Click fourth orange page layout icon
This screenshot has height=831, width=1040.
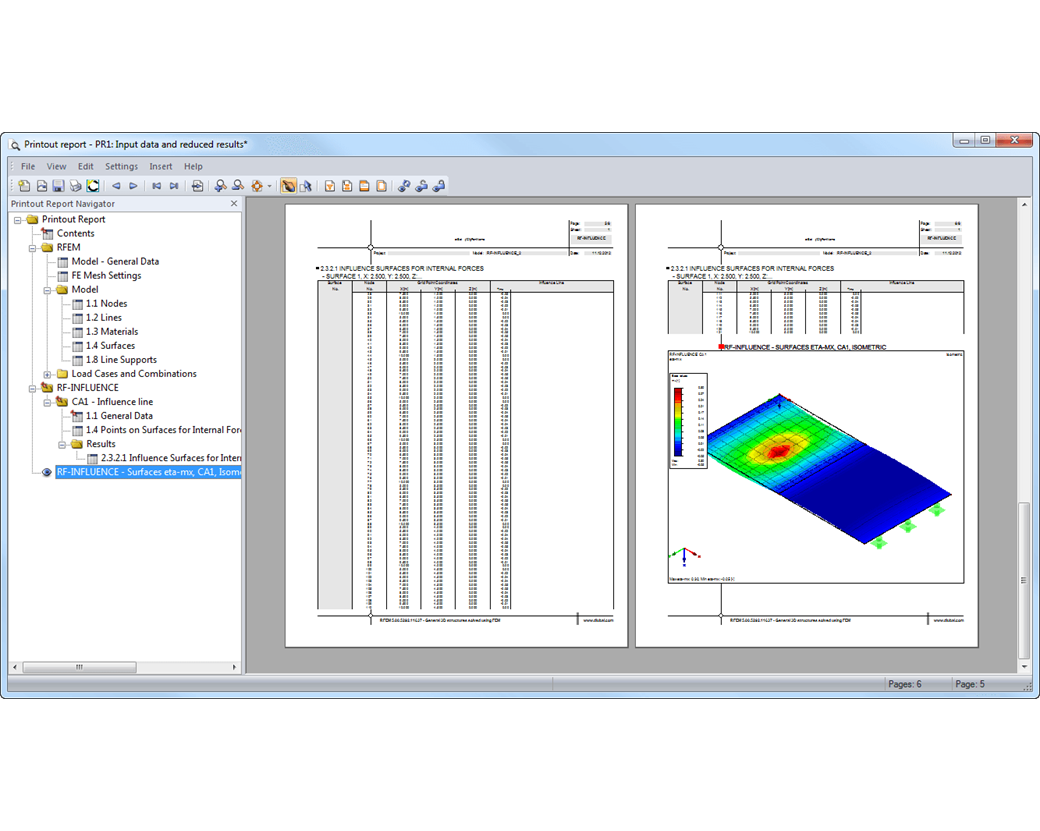381,186
